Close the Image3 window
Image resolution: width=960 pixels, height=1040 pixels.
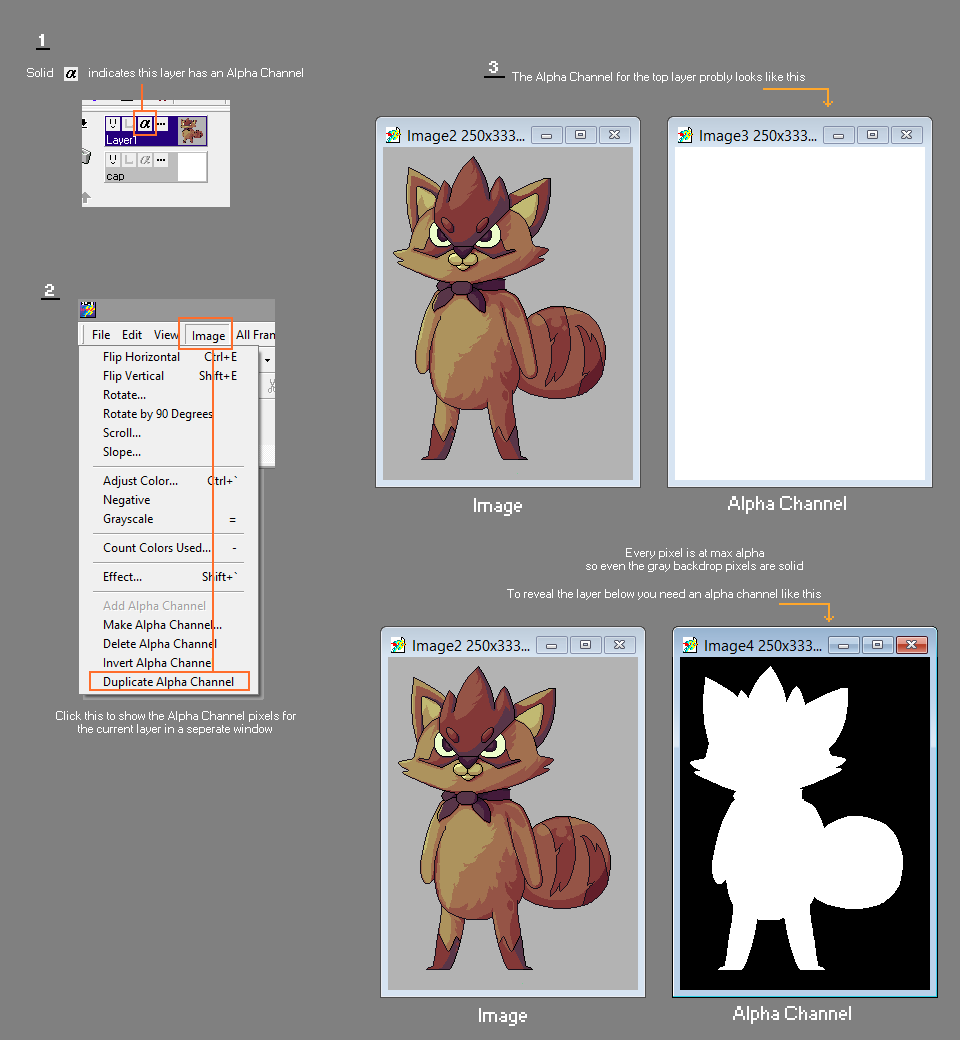[906, 135]
